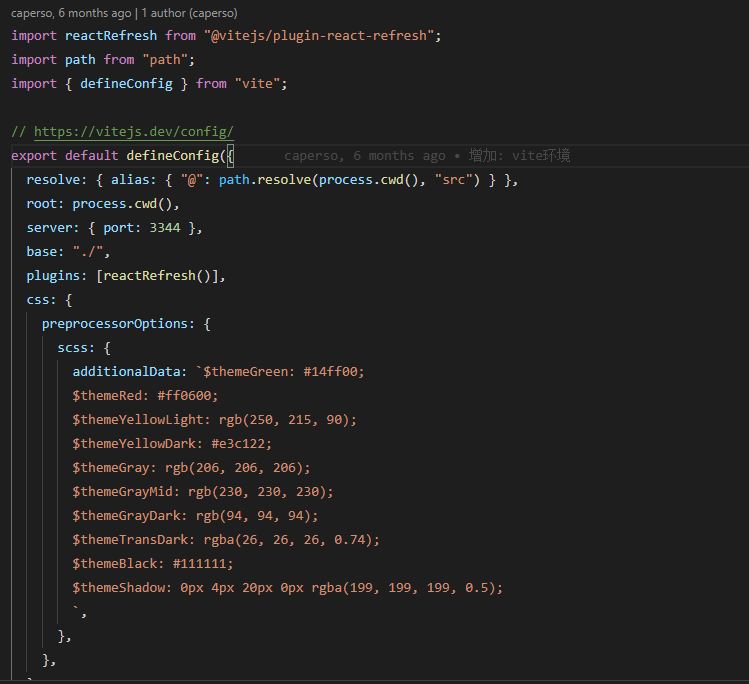Click the alias property key

coord(130,180)
